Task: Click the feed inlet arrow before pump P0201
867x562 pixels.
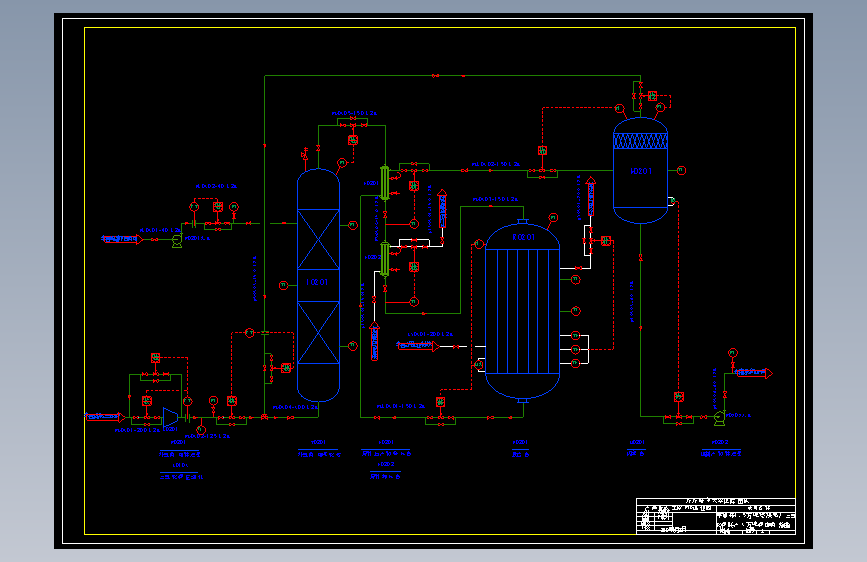Action: [x=123, y=239]
